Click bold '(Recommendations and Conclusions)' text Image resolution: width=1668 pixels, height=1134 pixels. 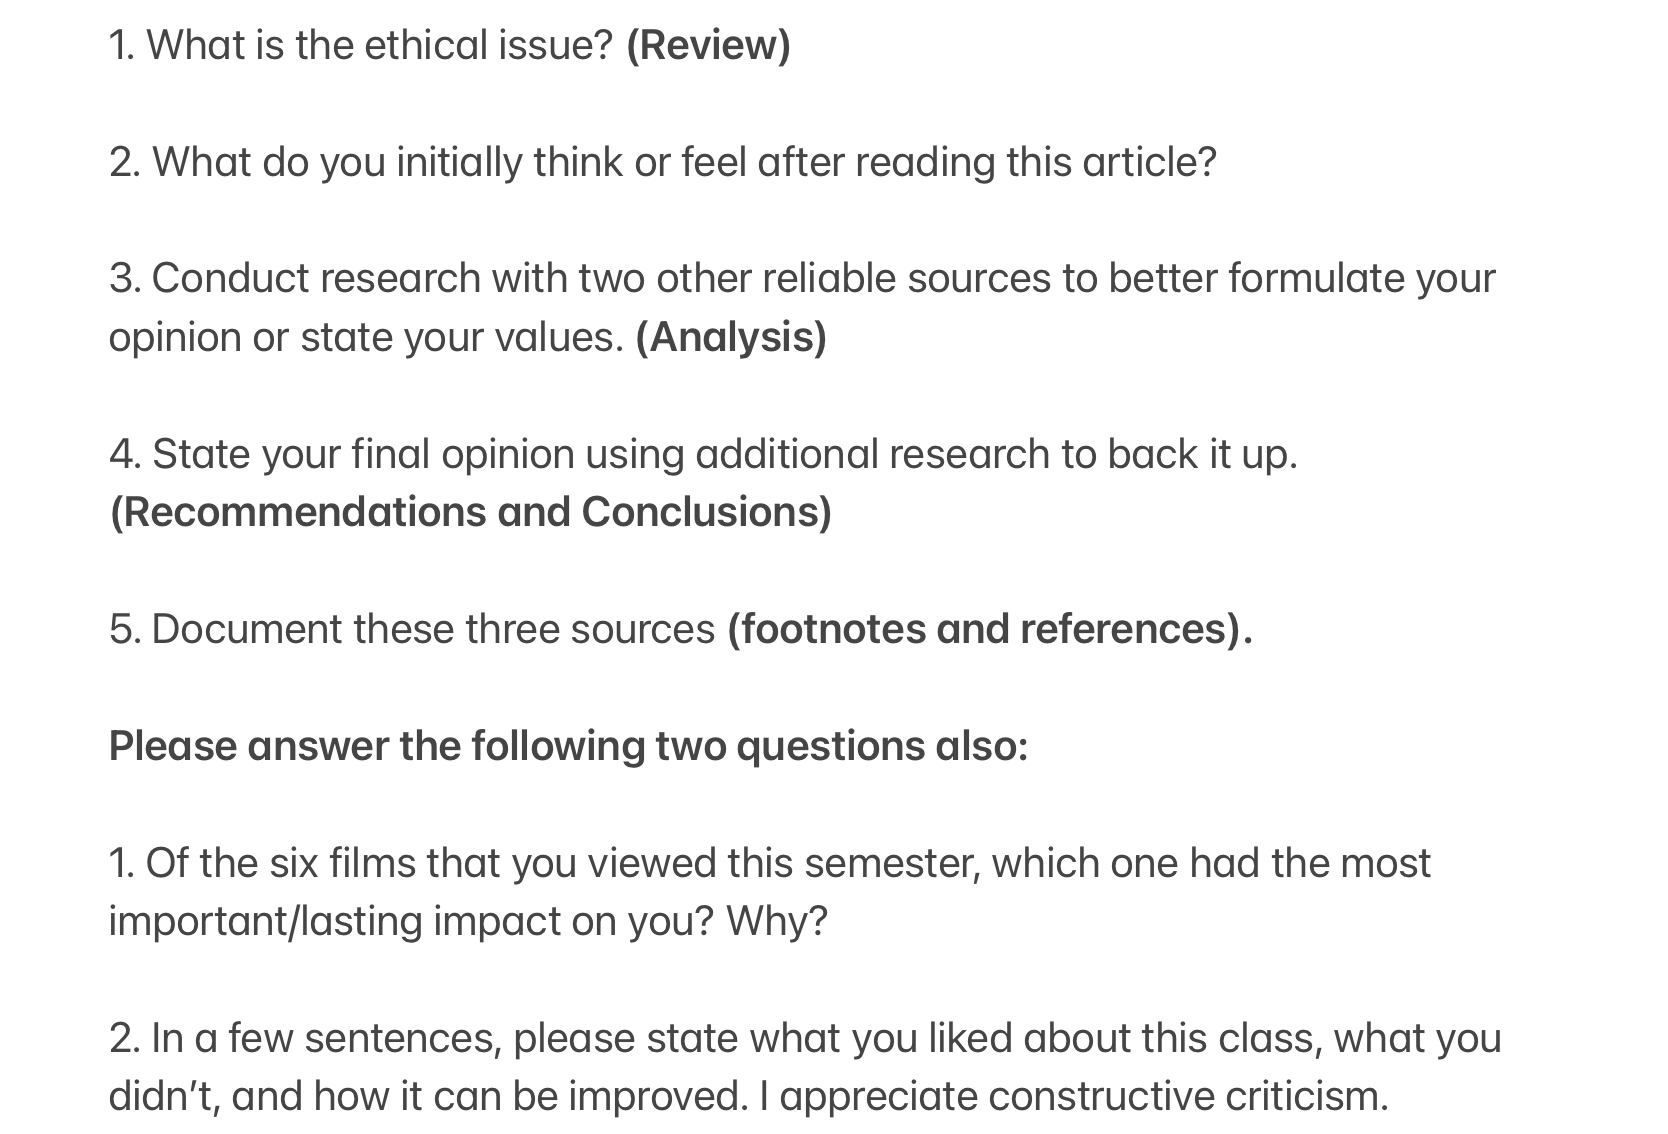(x=470, y=512)
